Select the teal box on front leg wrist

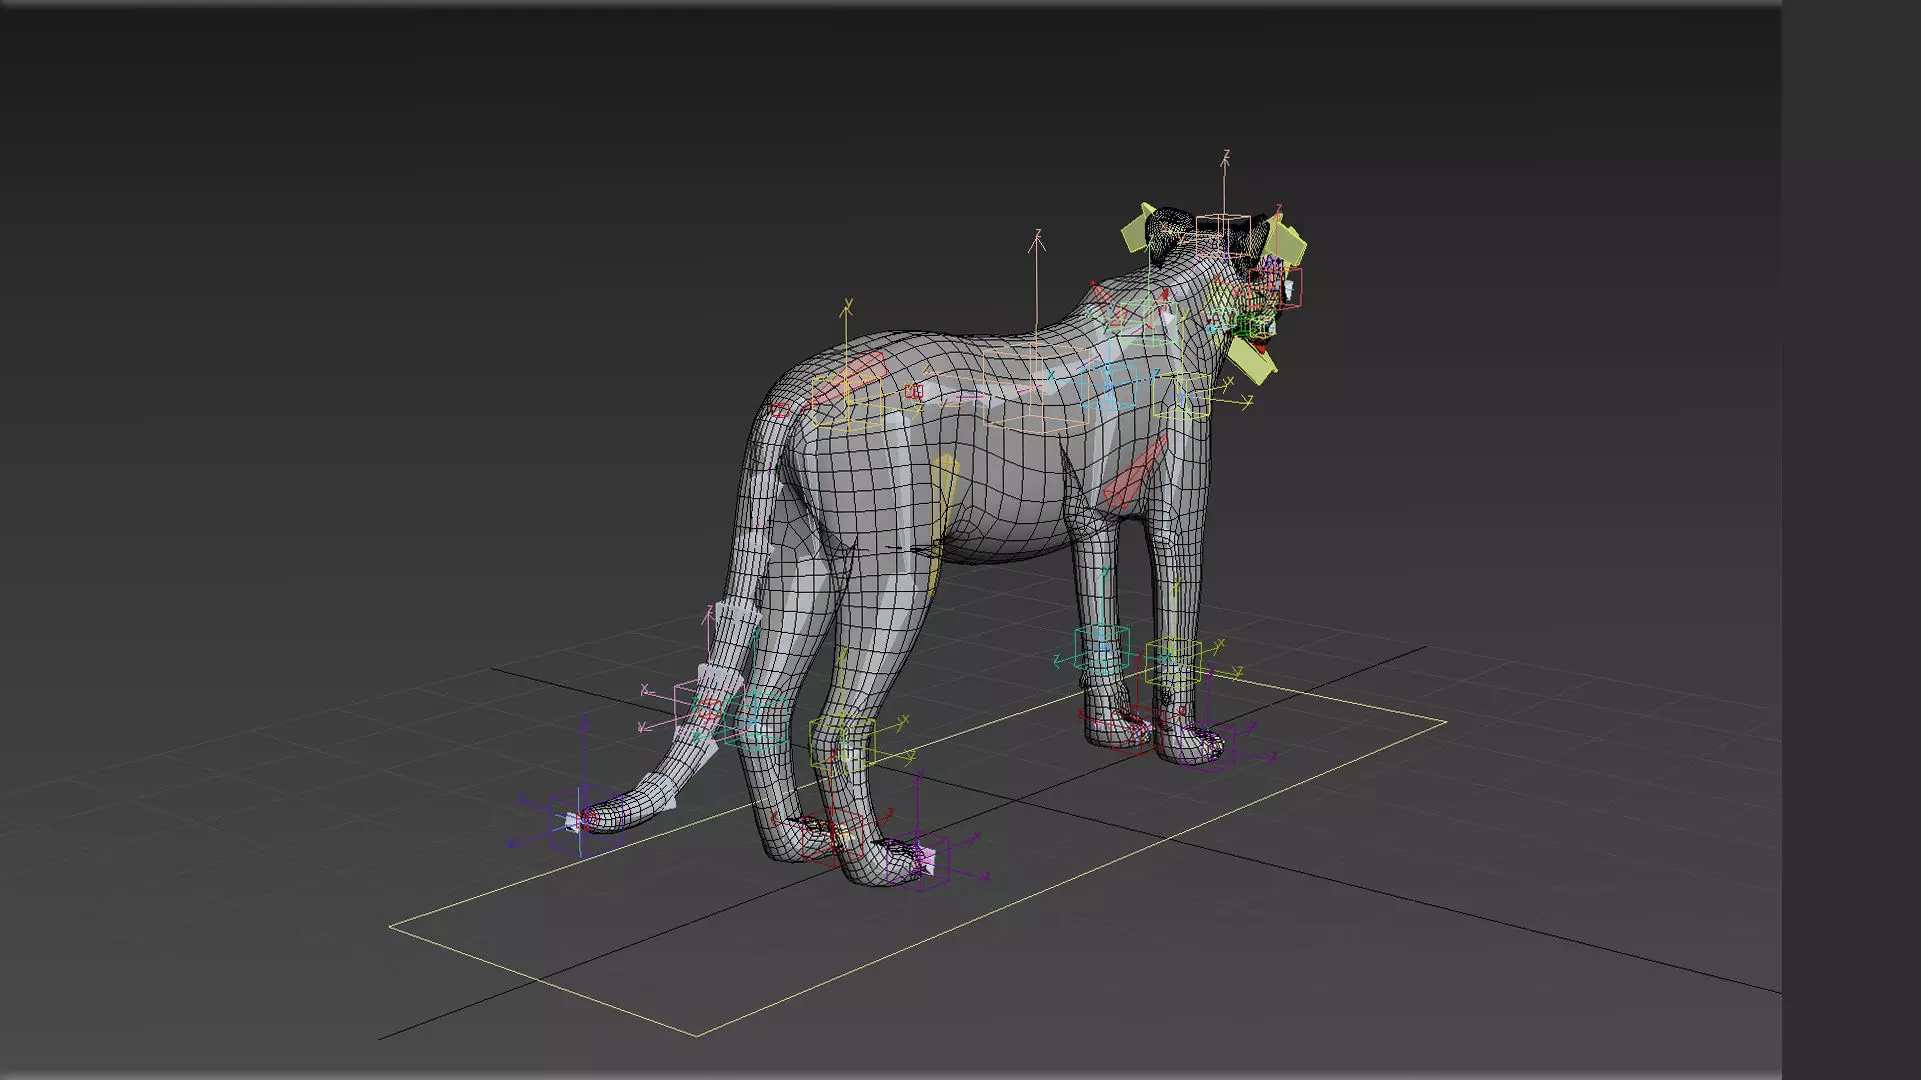click(1101, 648)
